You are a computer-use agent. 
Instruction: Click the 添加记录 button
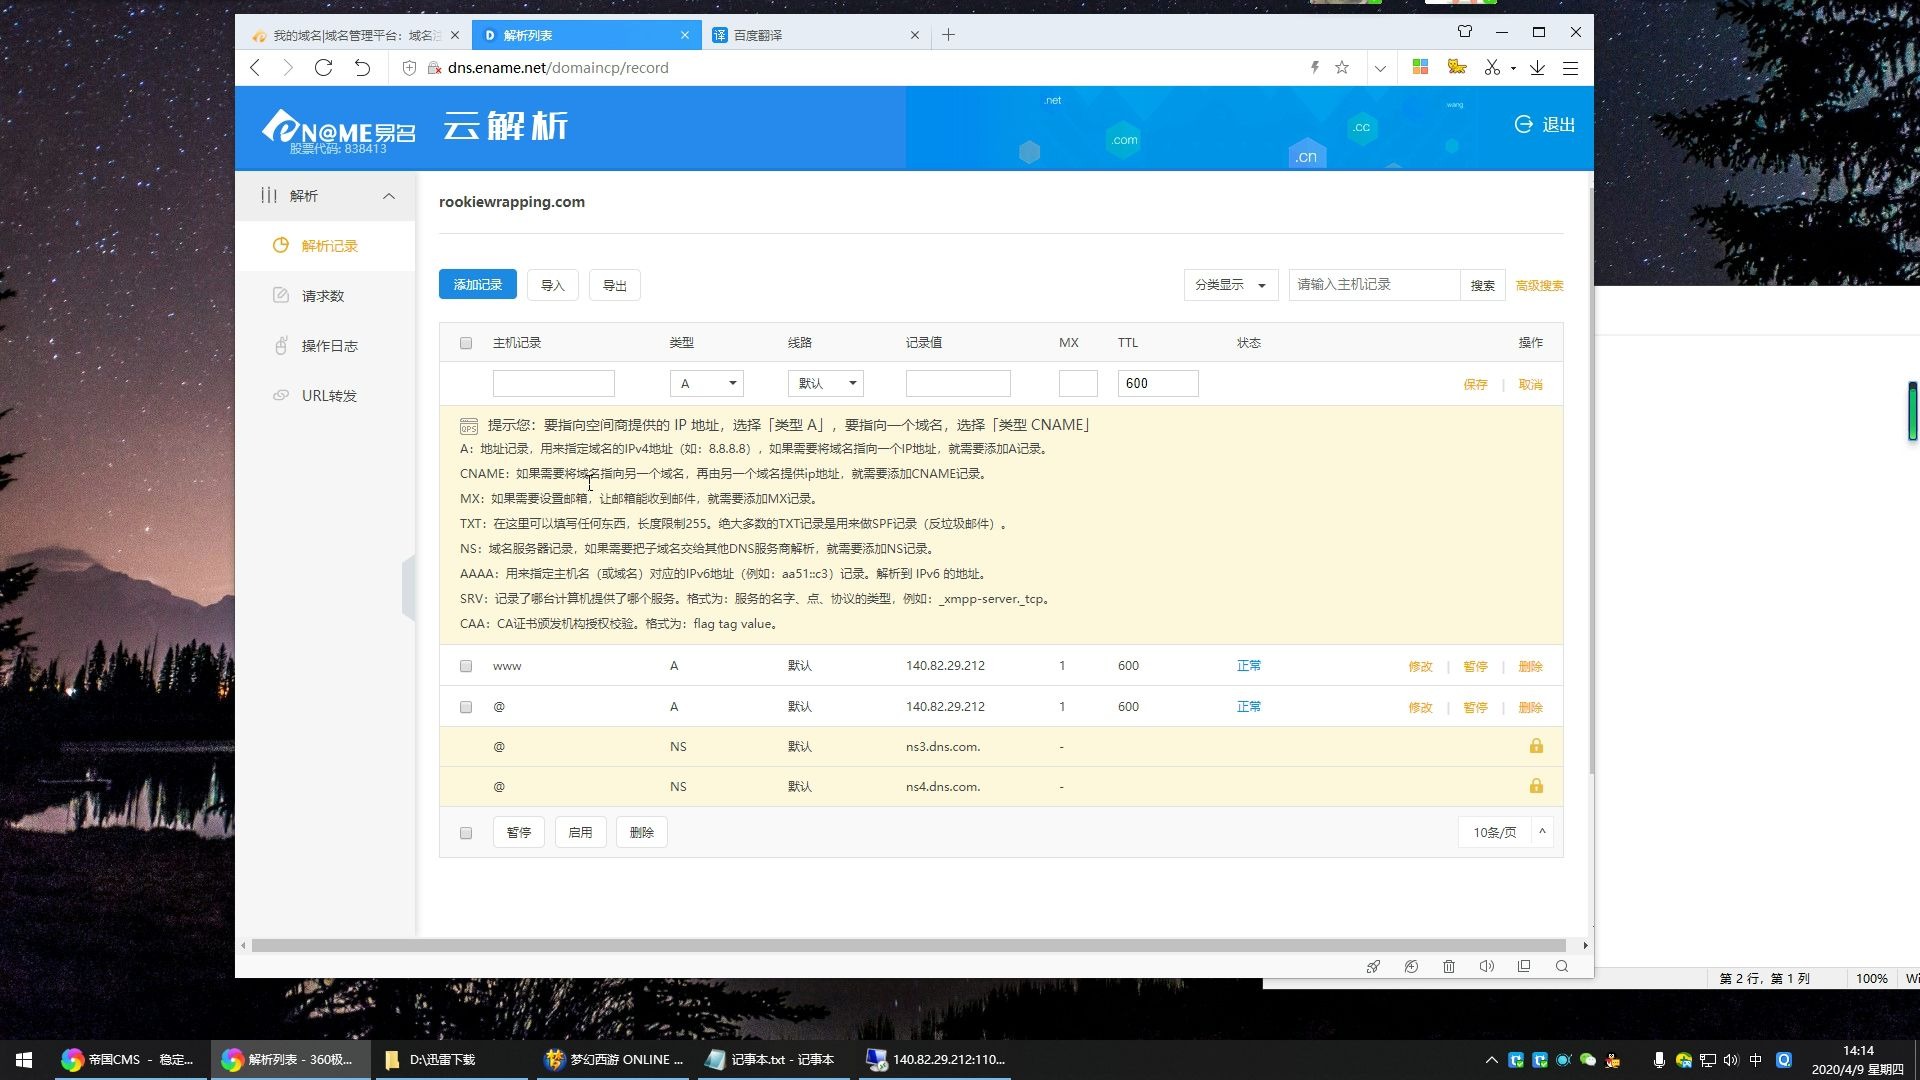pyautogui.click(x=477, y=284)
